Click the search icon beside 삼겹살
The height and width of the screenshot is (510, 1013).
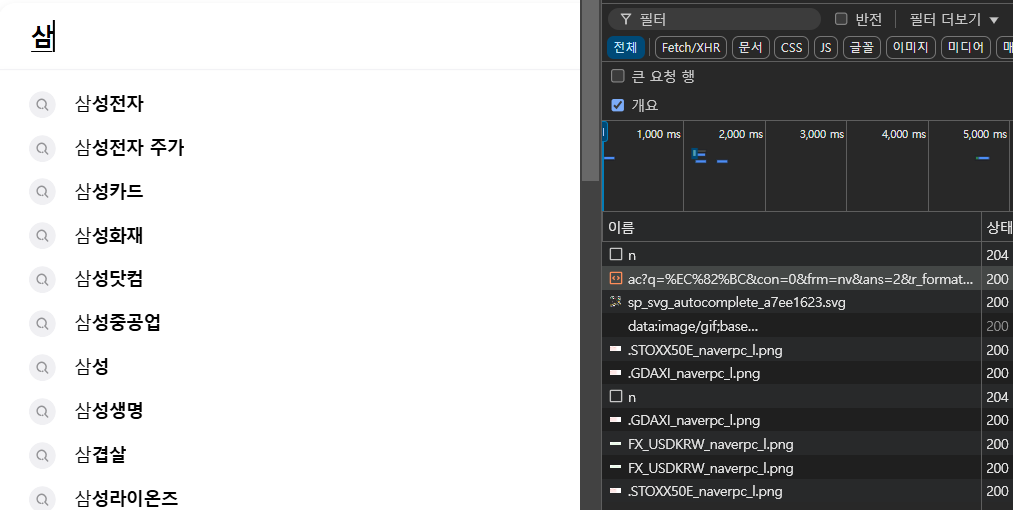(42, 455)
